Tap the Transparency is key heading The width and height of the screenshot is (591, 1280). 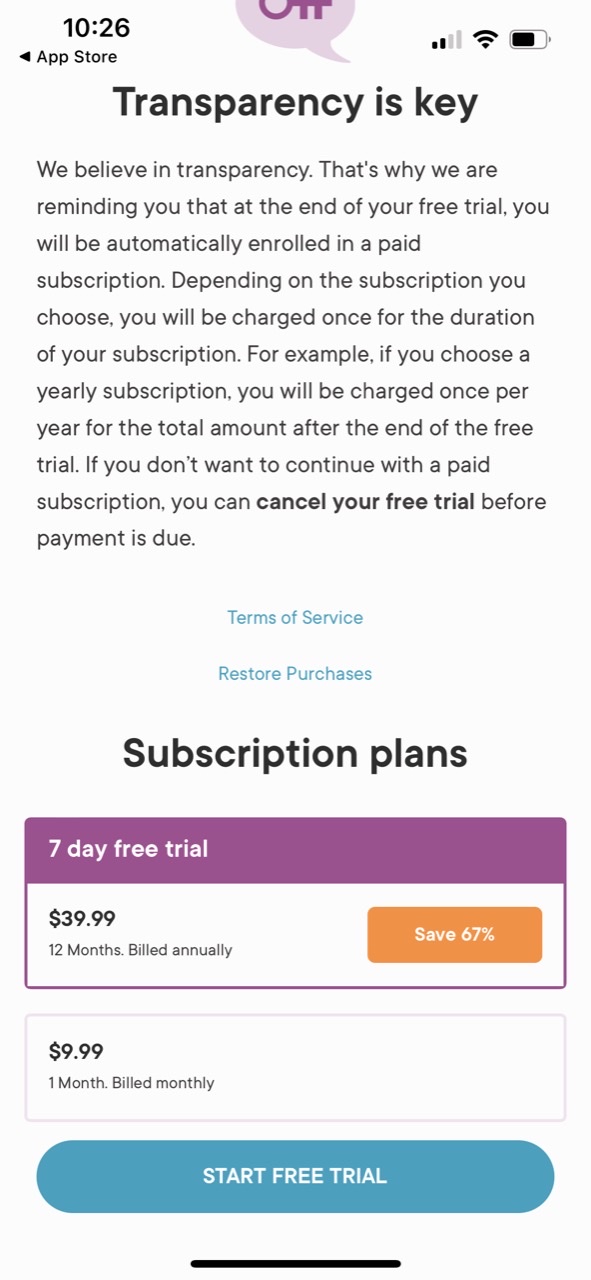(x=295, y=103)
